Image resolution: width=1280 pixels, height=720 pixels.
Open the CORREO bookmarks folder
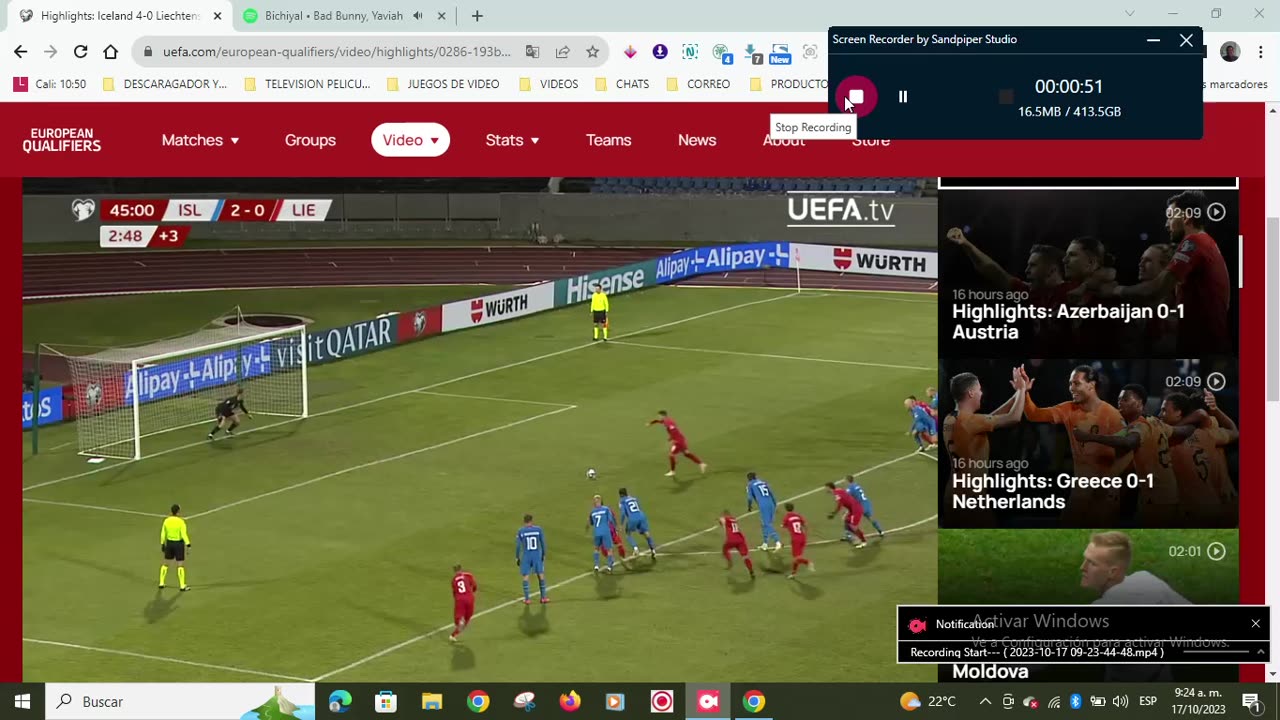[697, 84]
